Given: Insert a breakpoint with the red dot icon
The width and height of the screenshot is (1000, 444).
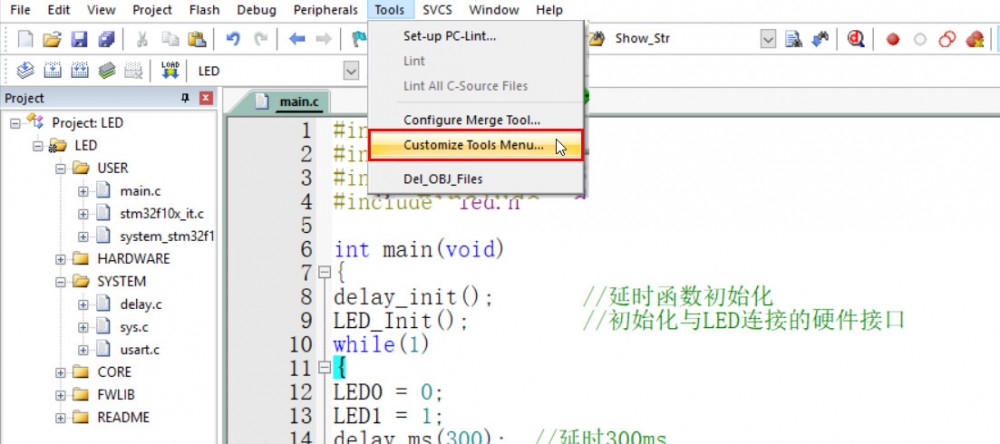Looking at the screenshot, I should tap(893, 40).
